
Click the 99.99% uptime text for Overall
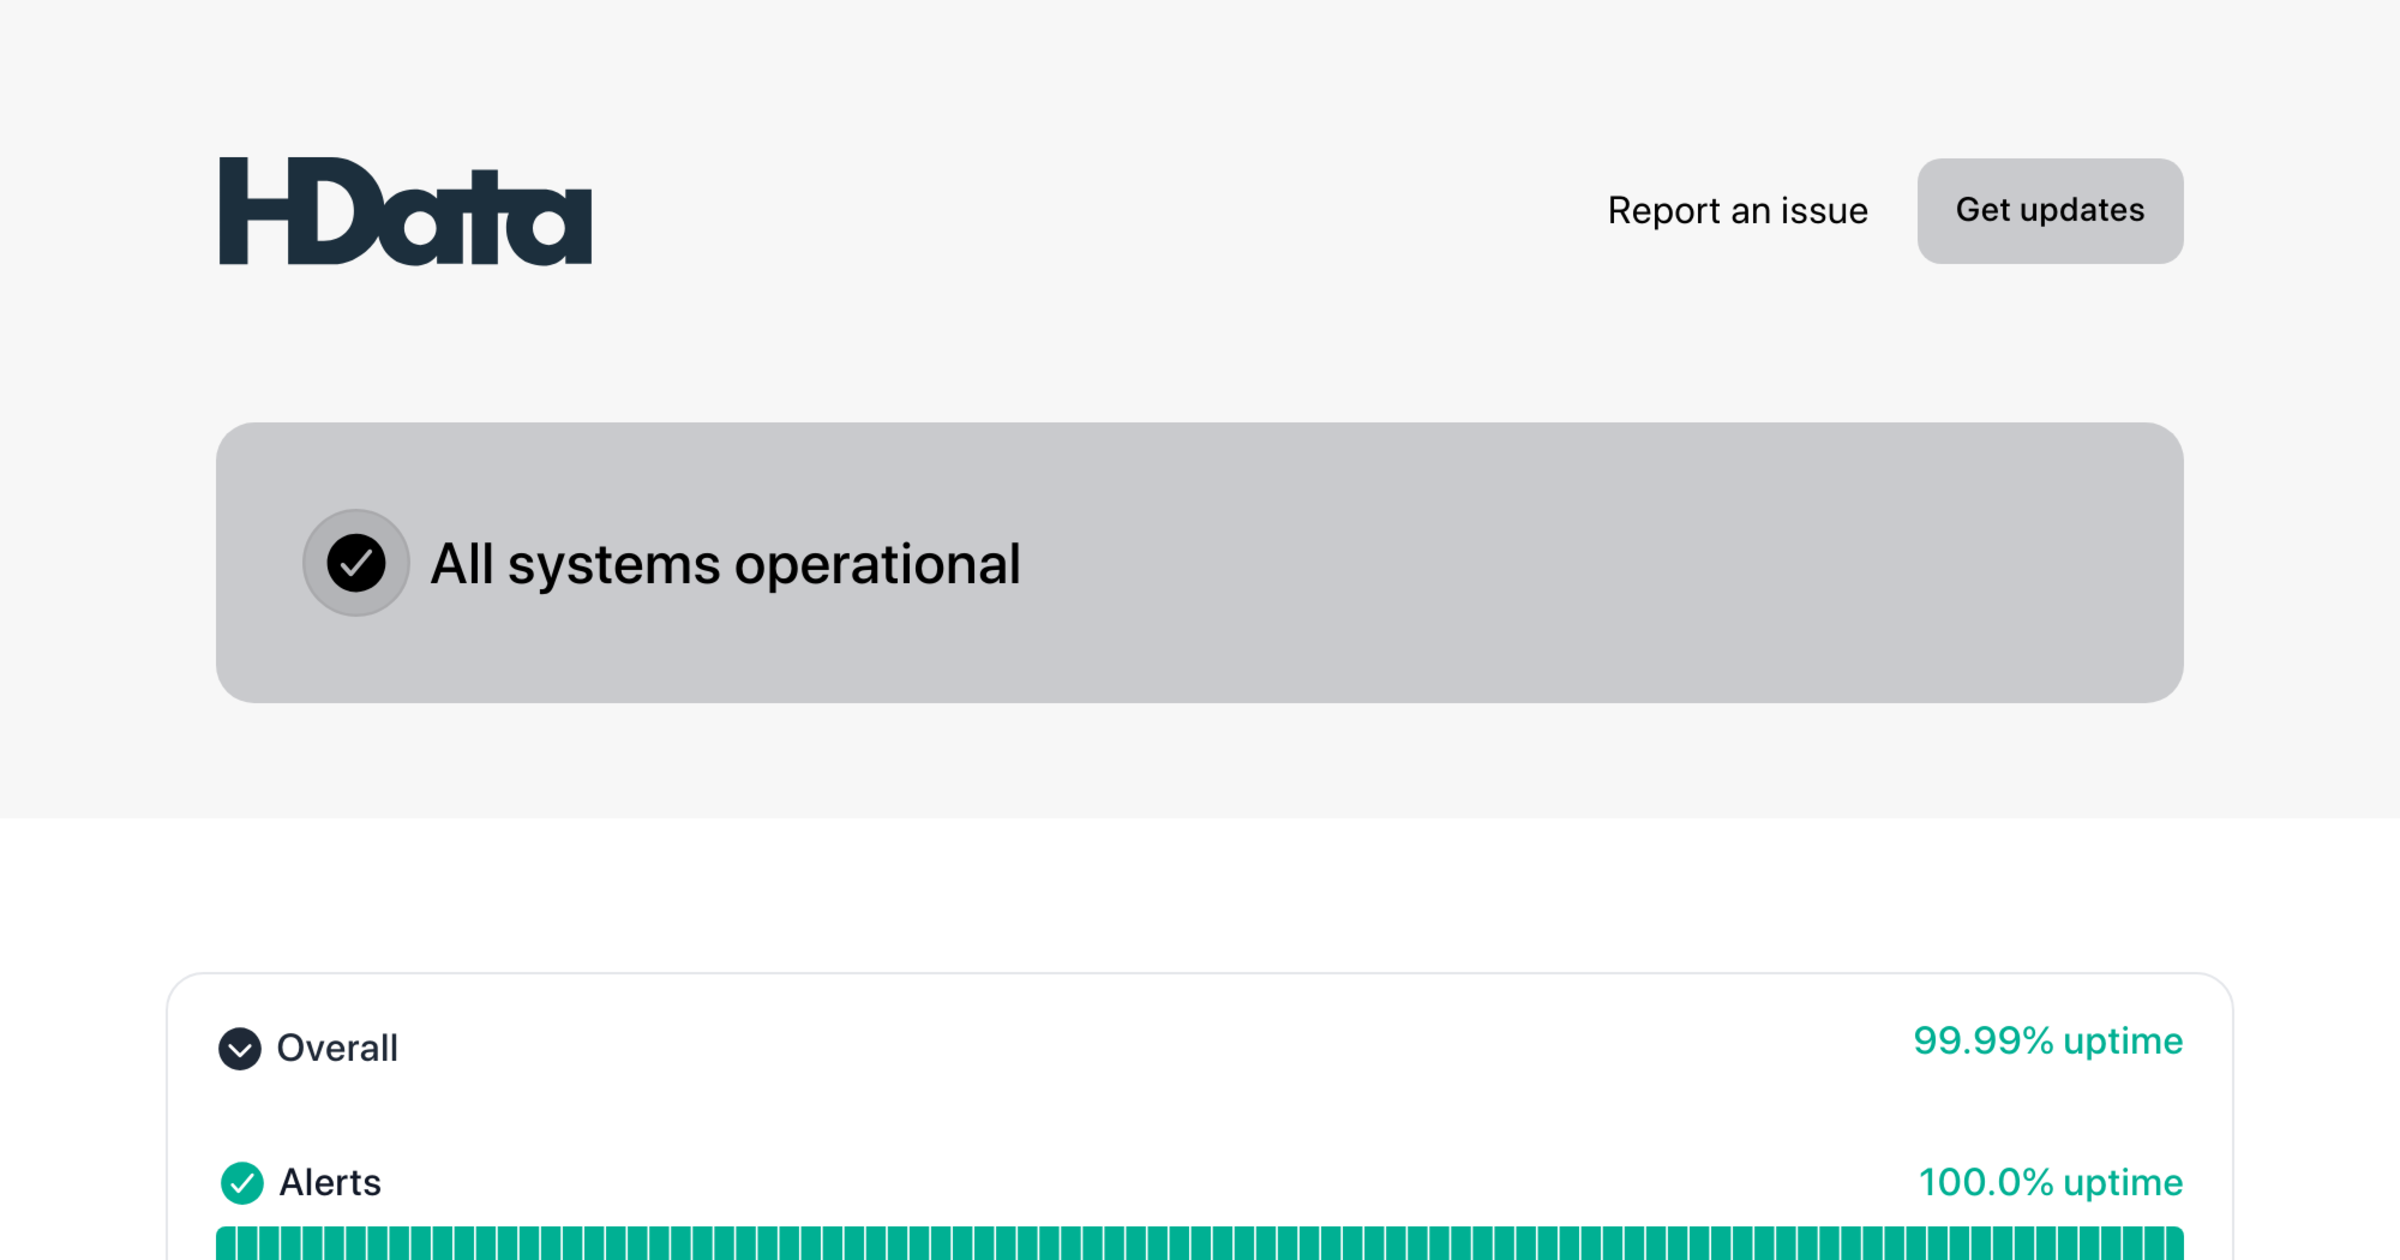(2049, 1040)
